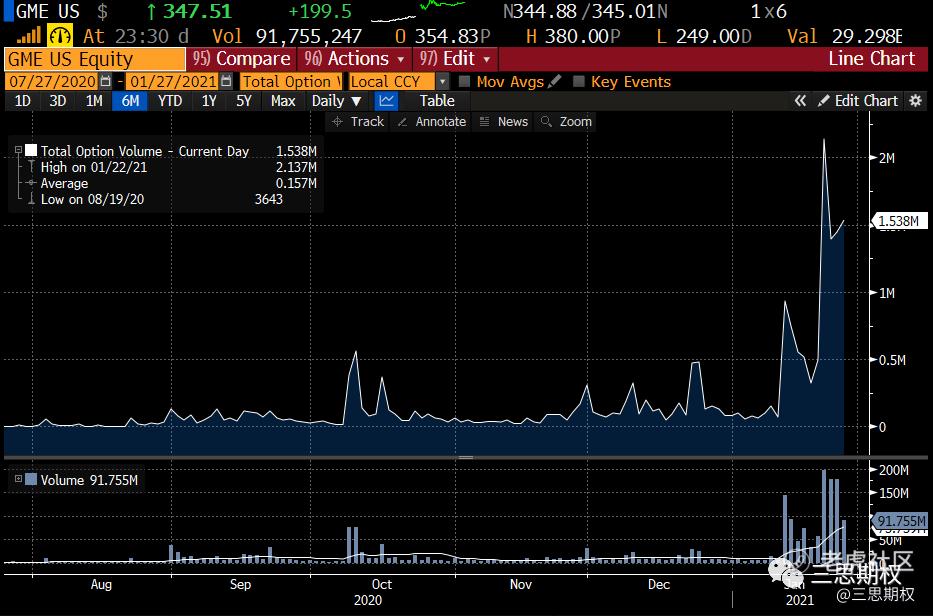Image resolution: width=933 pixels, height=616 pixels.
Task: Click the O 354.83P open value
Action: (x=443, y=36)
